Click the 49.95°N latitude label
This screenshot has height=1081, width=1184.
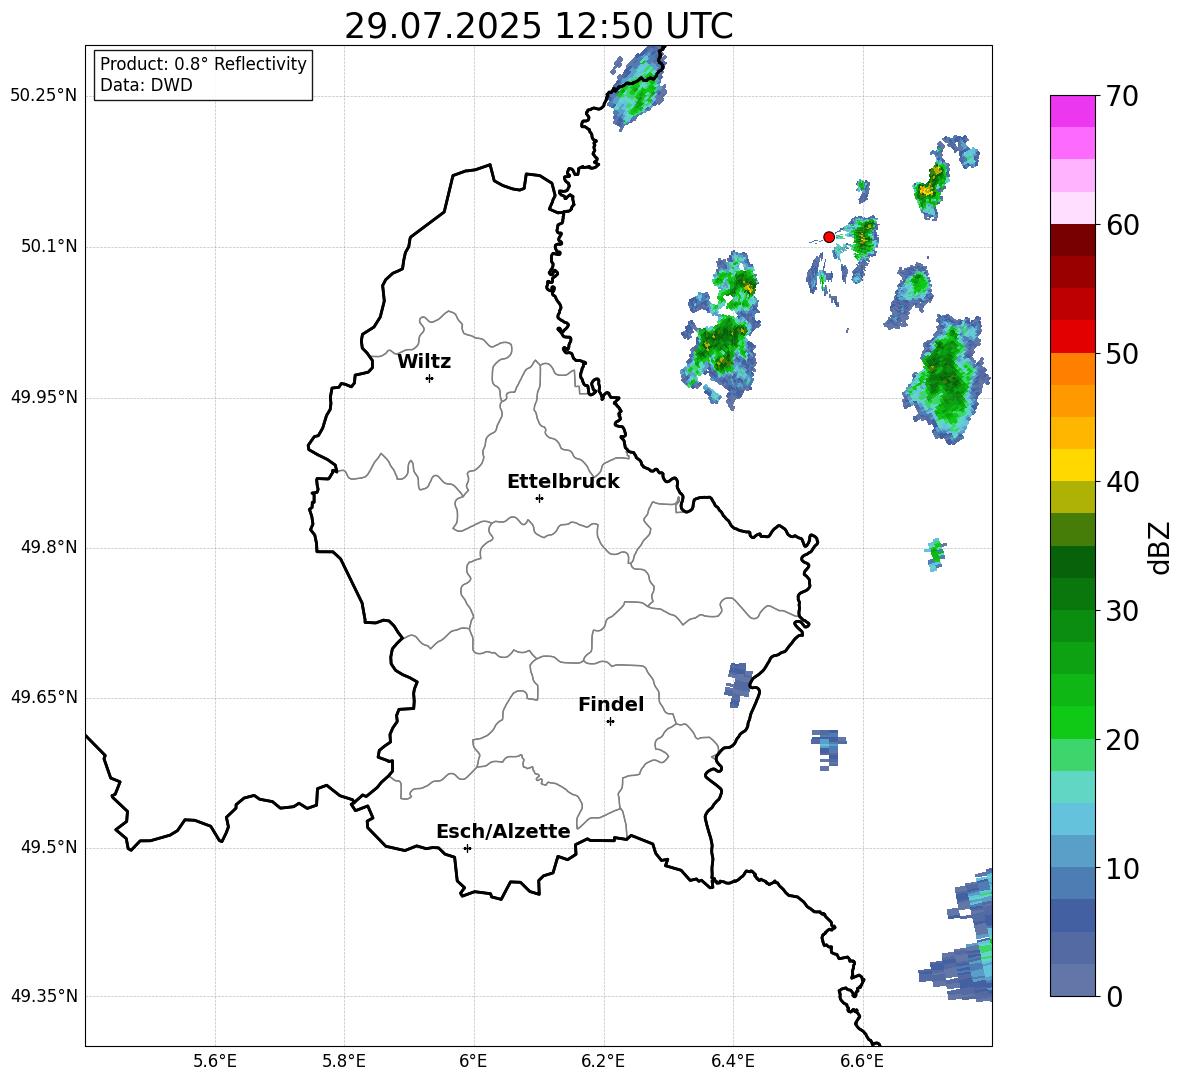[44, 396]
